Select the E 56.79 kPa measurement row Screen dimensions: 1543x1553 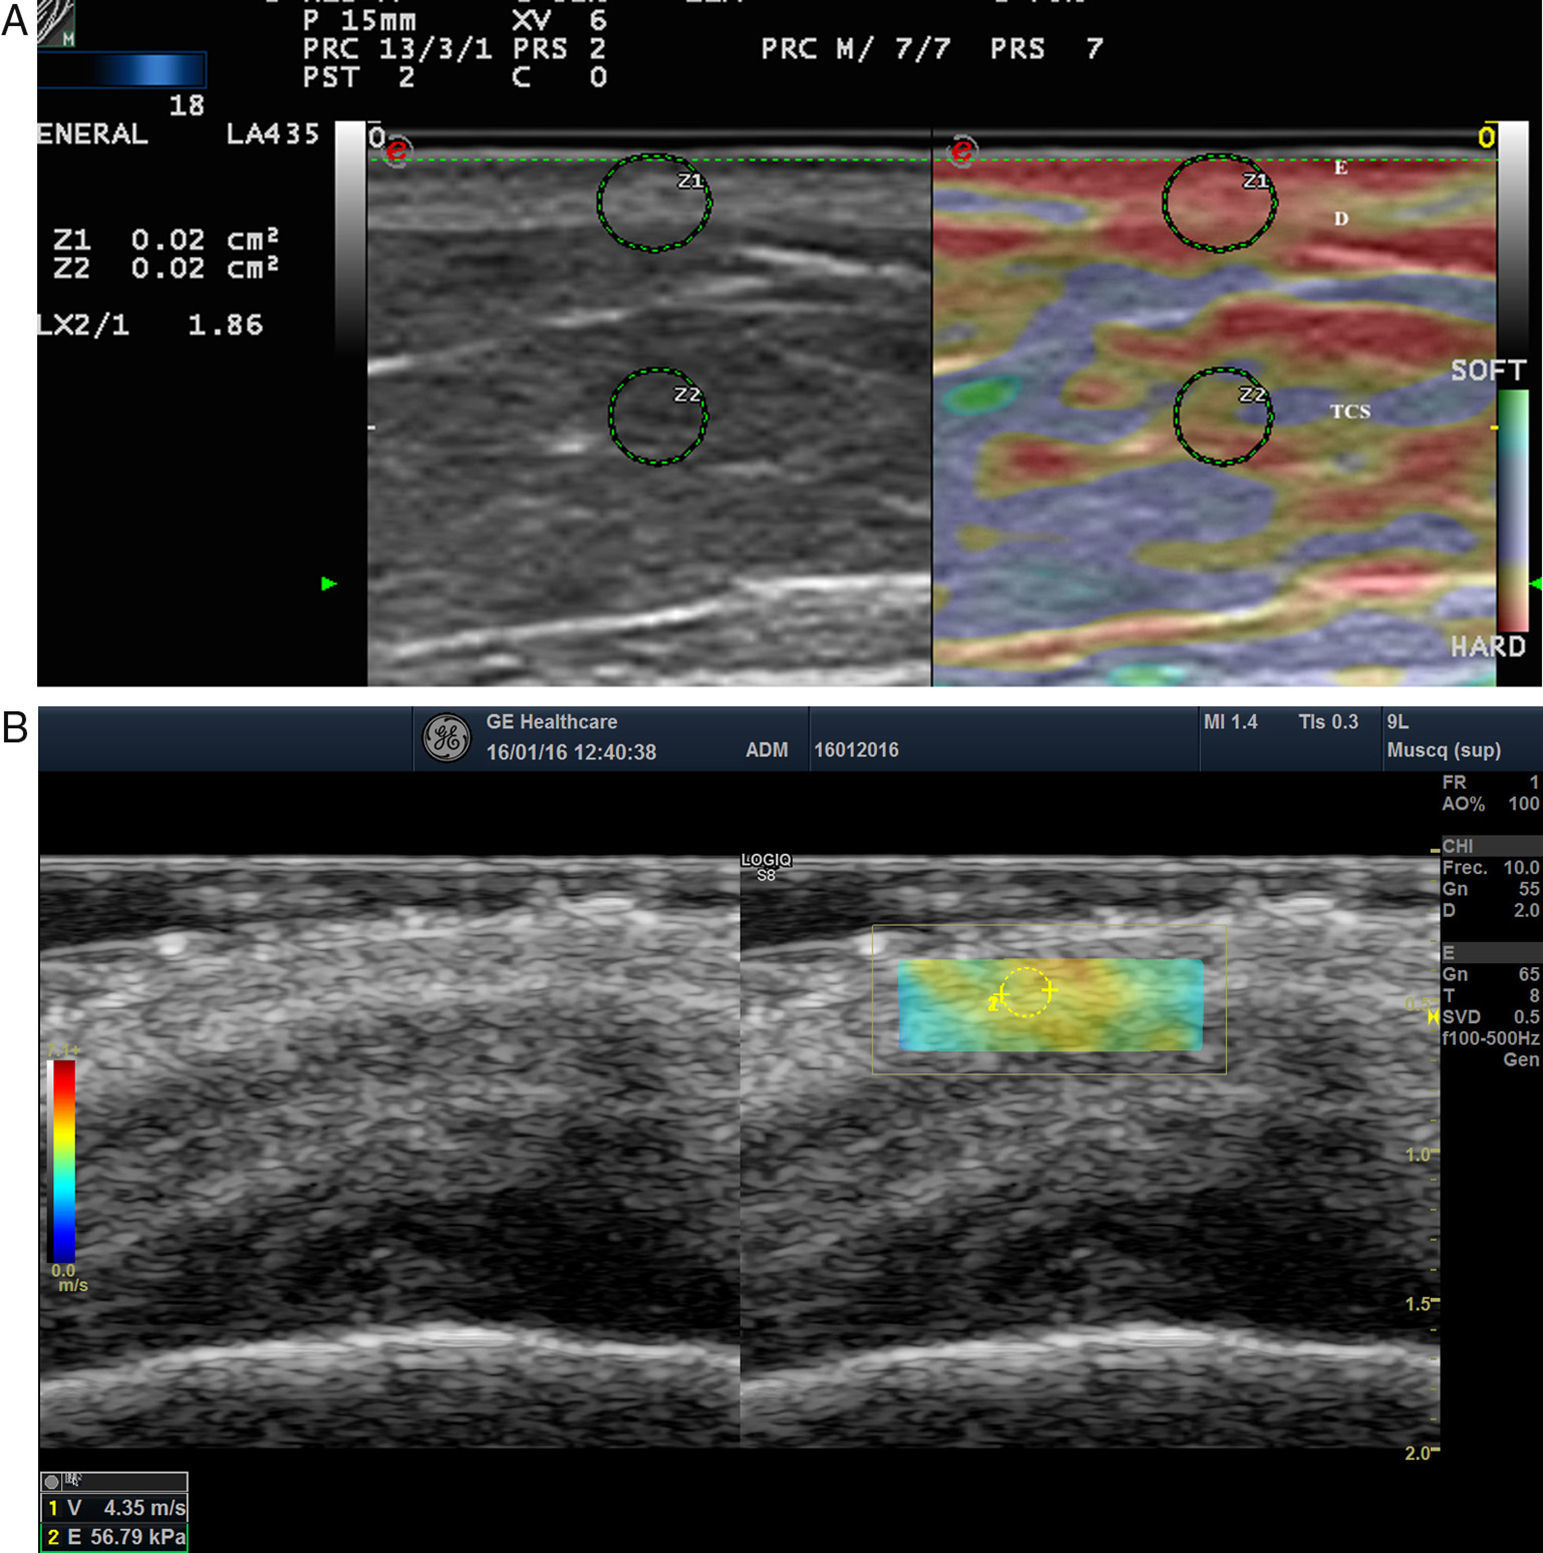pyautogui.click(x=114, y=1536)
